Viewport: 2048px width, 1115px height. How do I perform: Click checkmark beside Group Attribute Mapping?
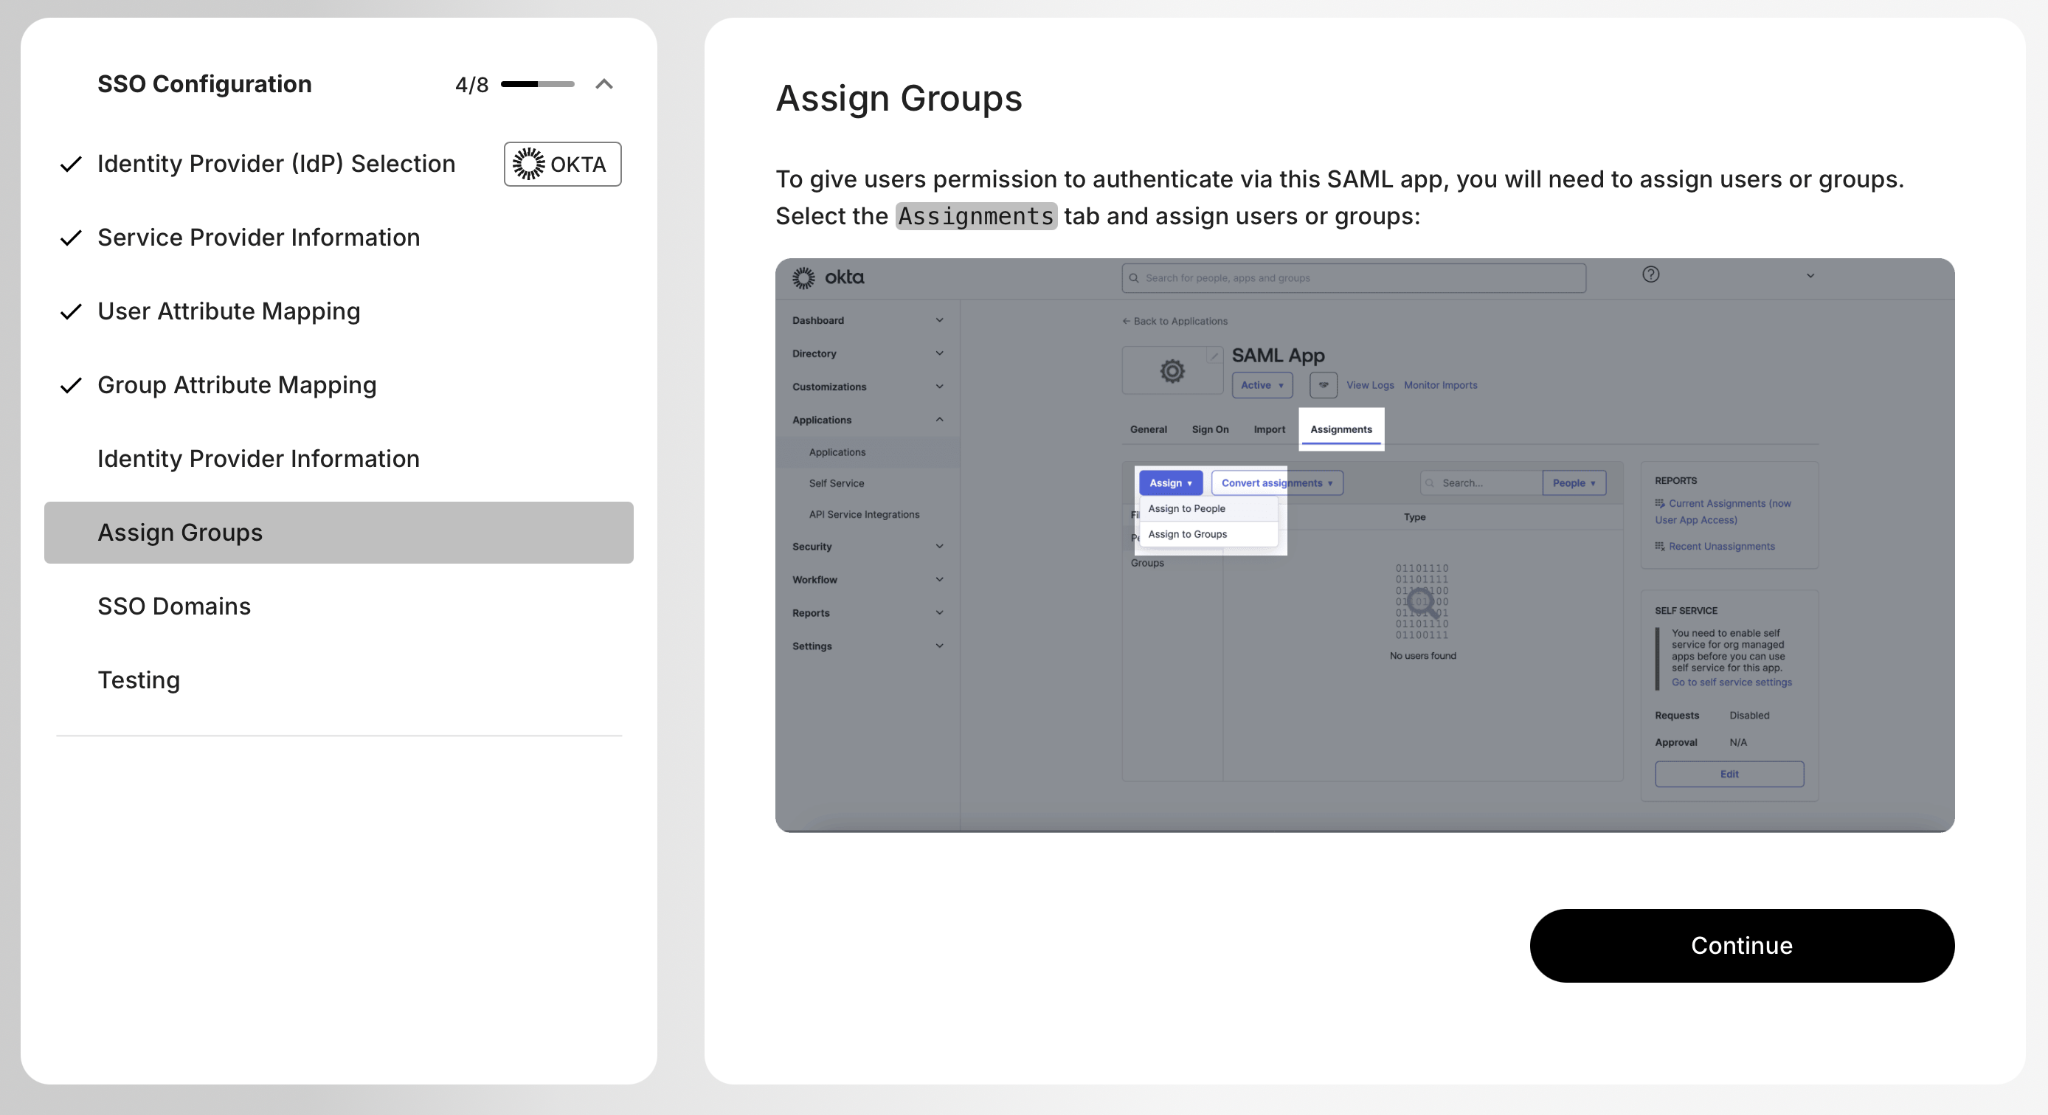71,385
